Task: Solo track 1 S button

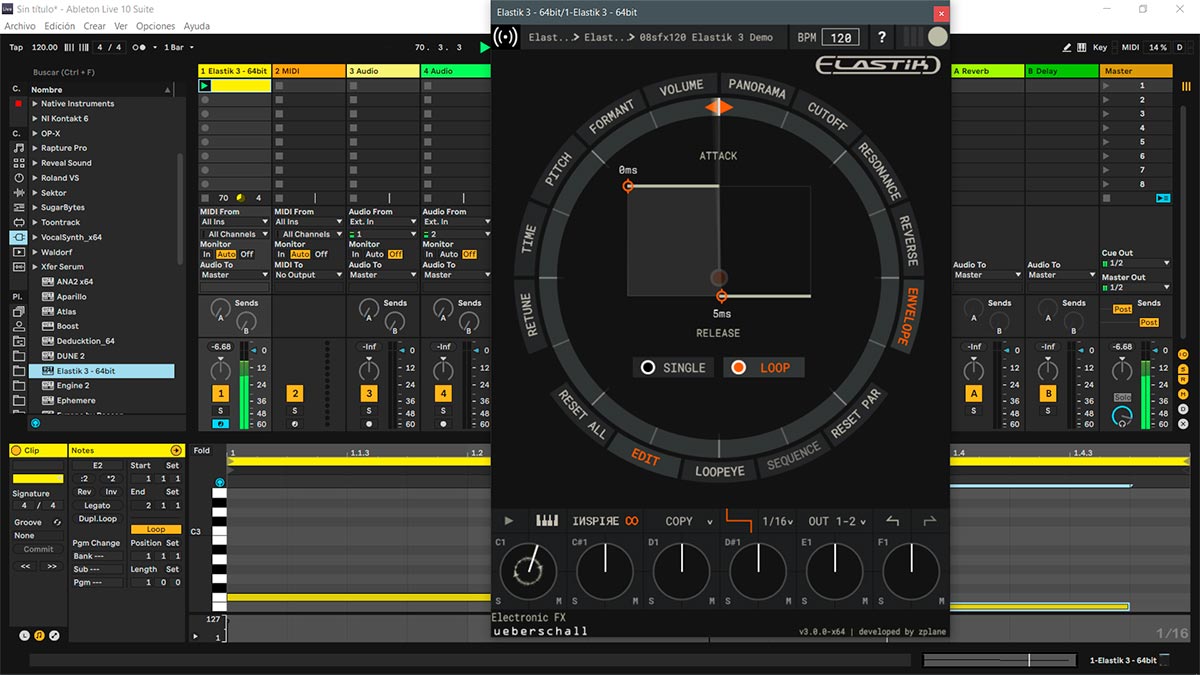Action: pyautogui.click(x=220, y=411)
